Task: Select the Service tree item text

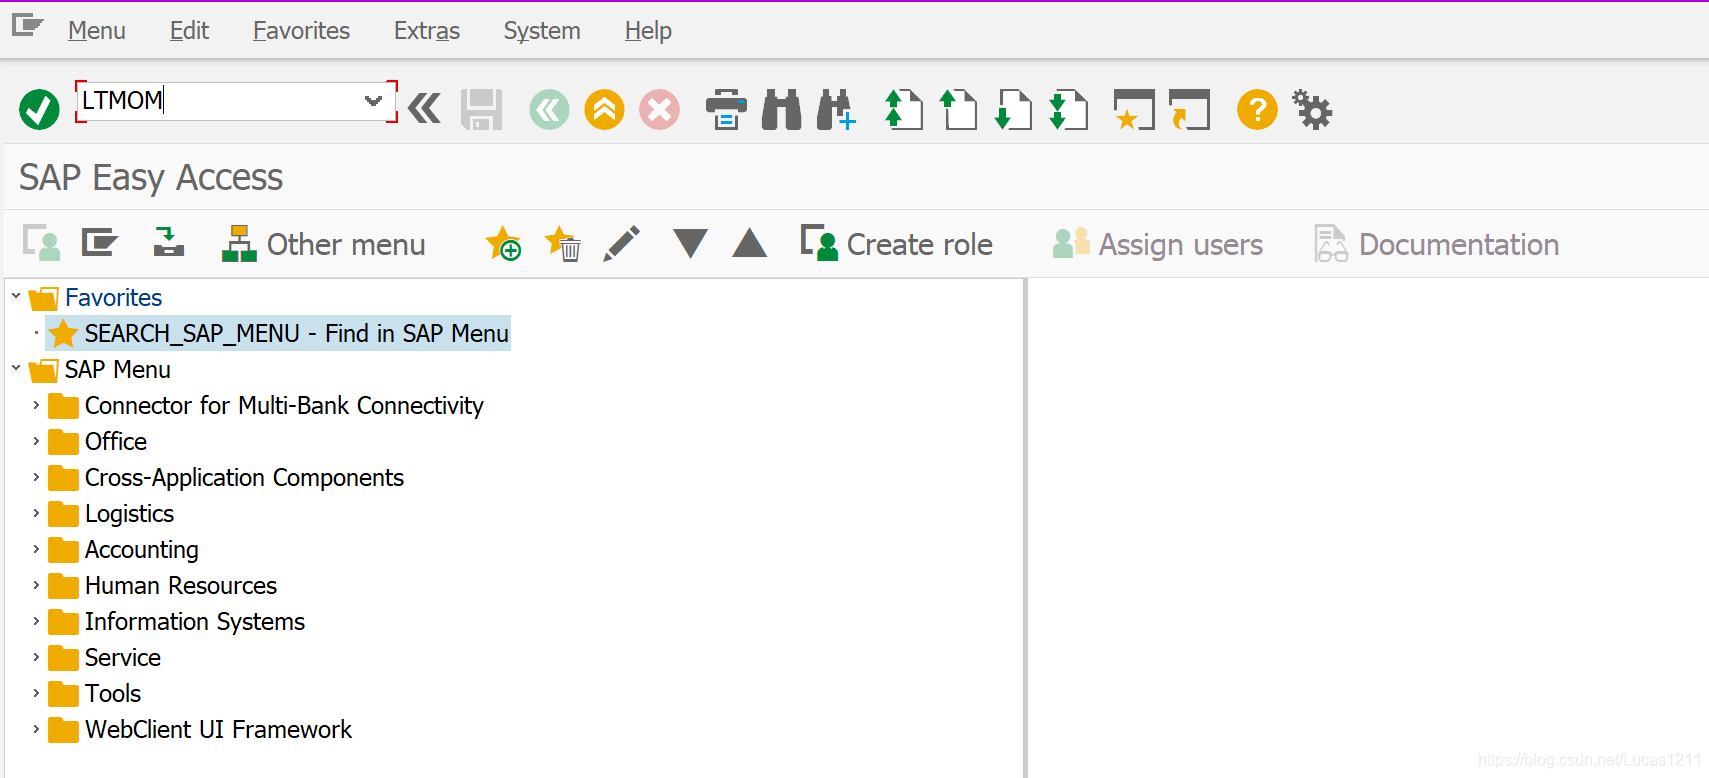Action: point(123,657)
